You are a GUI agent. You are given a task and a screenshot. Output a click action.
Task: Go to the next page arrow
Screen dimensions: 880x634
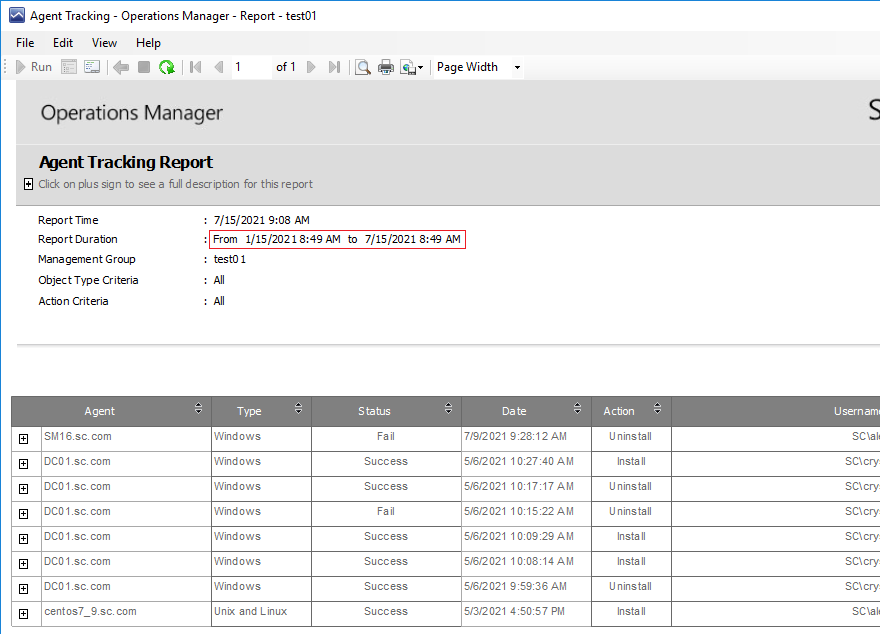click(311, 67)
